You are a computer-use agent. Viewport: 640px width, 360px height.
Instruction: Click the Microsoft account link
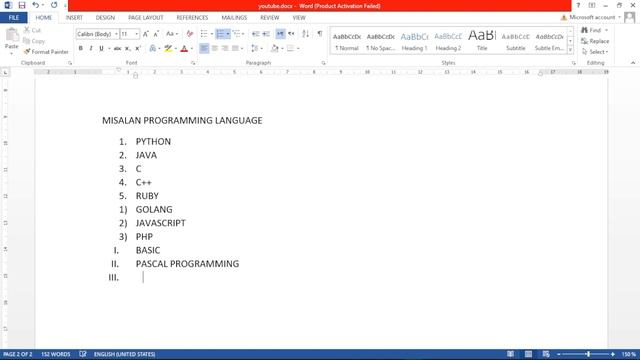point(592,17)
